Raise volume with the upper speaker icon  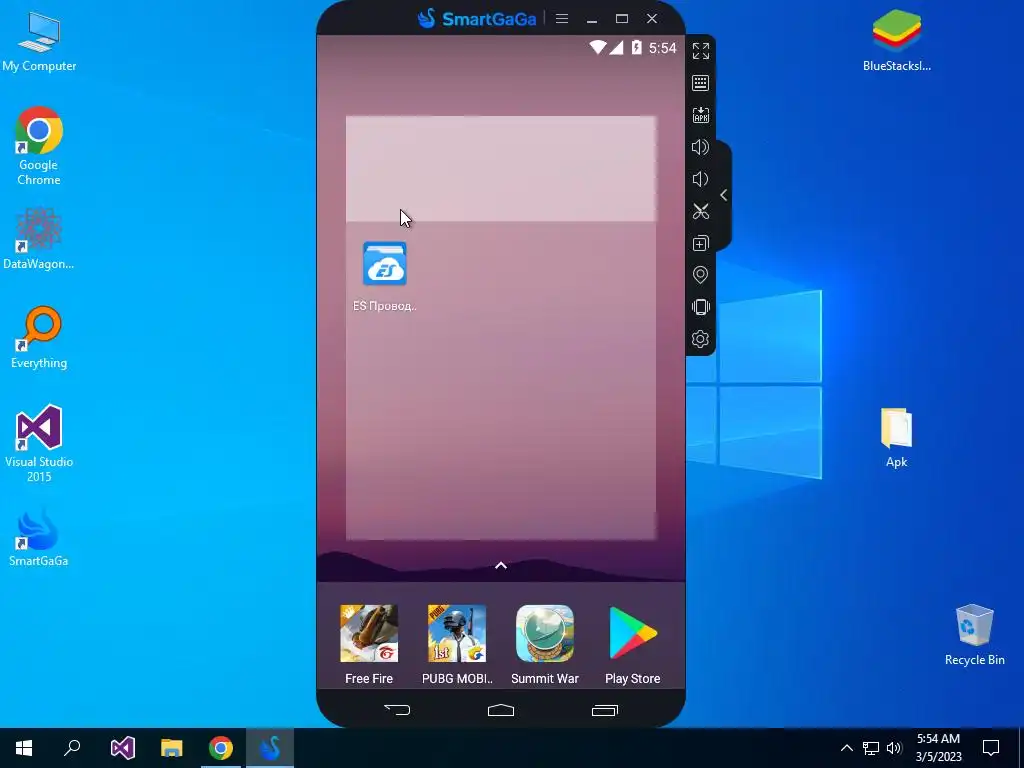coord(701,147)
